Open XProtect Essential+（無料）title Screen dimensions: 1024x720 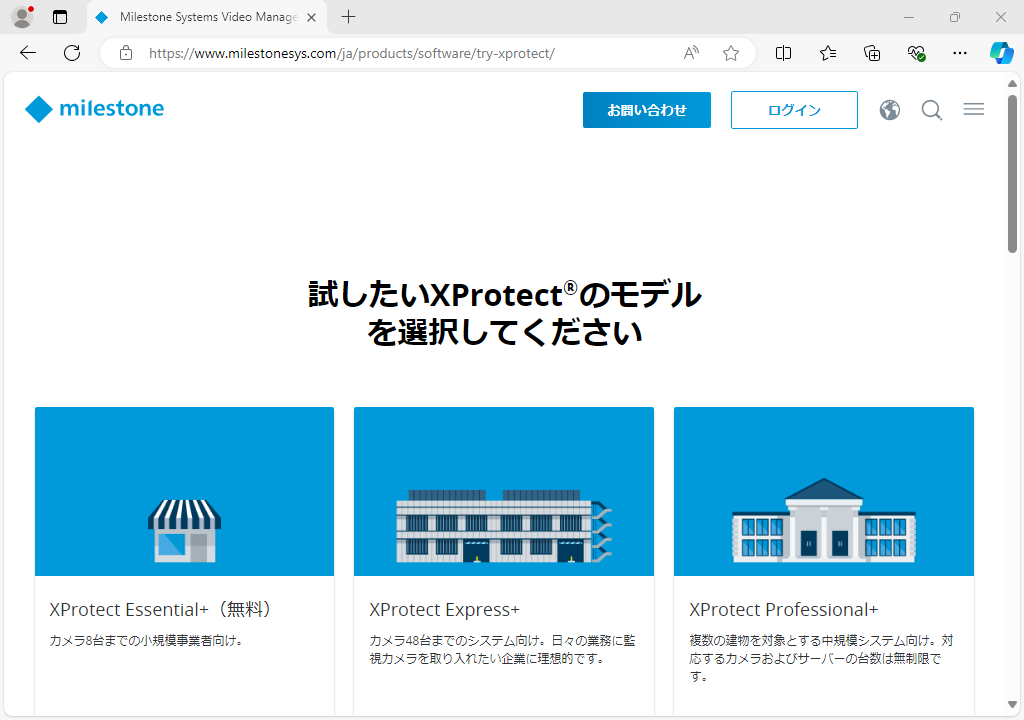tap(160, 610)
